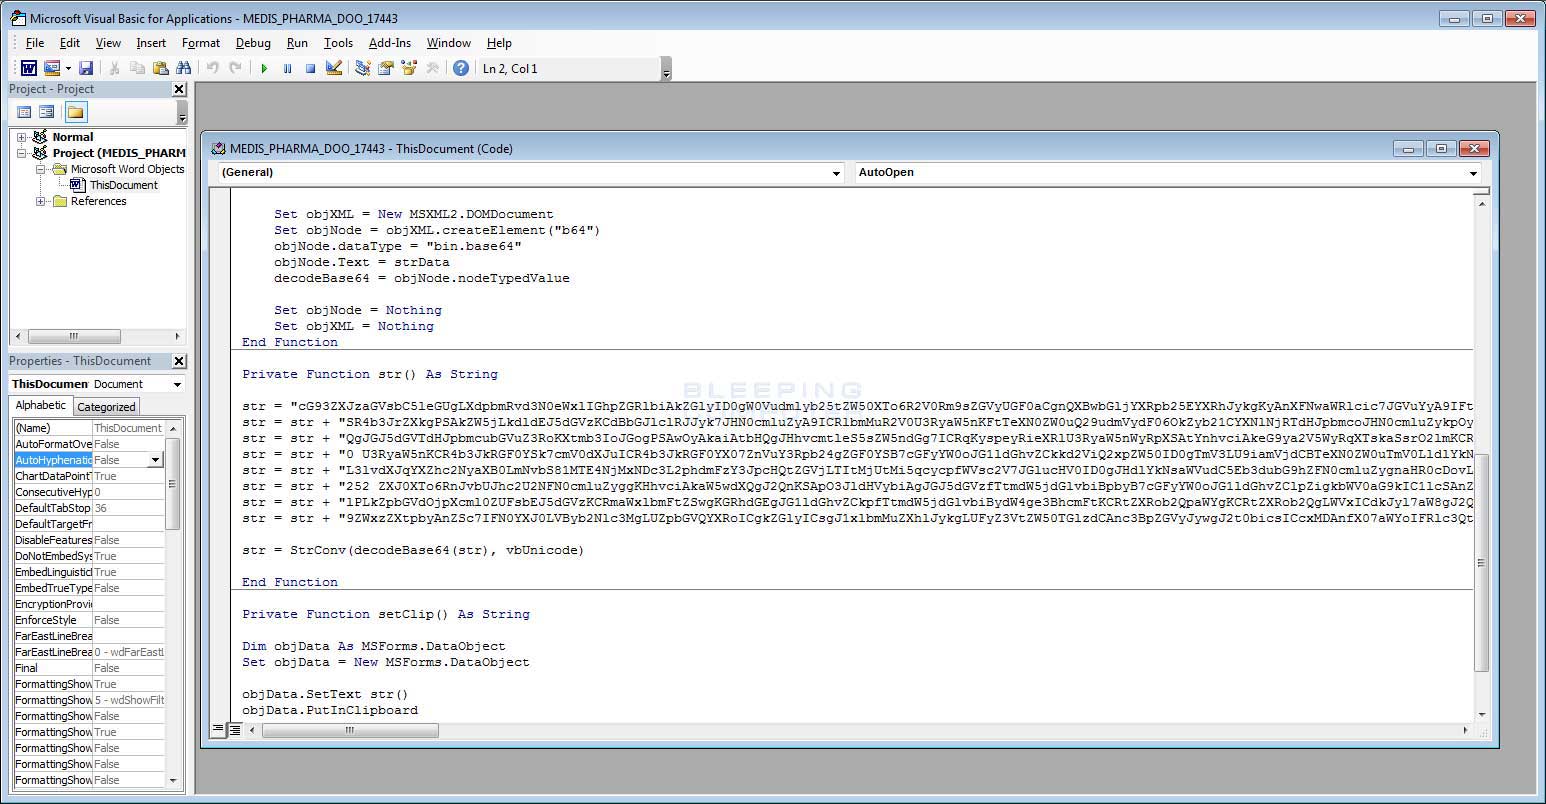This screenshot has width=1546, height=804.
Task: Place cursor on 'Private Function setClip() As String'
Action: click(x=386, y=614)
